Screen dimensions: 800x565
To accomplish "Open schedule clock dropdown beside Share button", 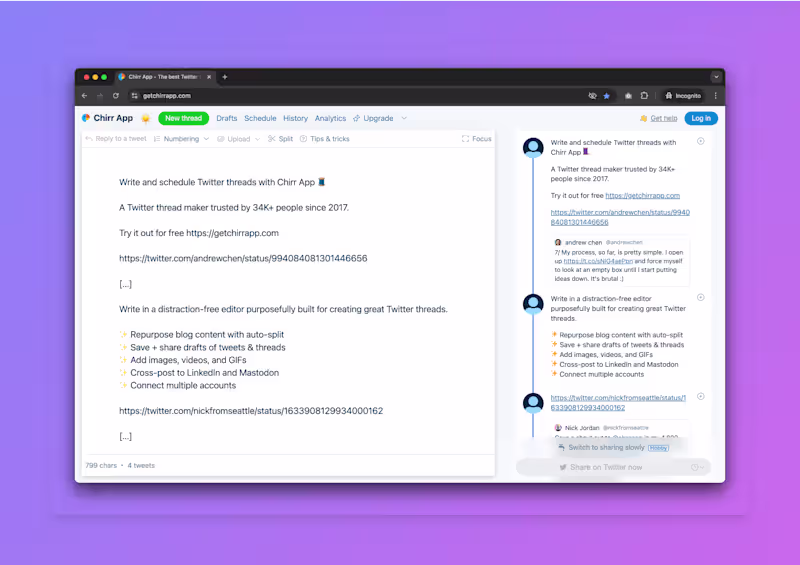I will [697, 468].
